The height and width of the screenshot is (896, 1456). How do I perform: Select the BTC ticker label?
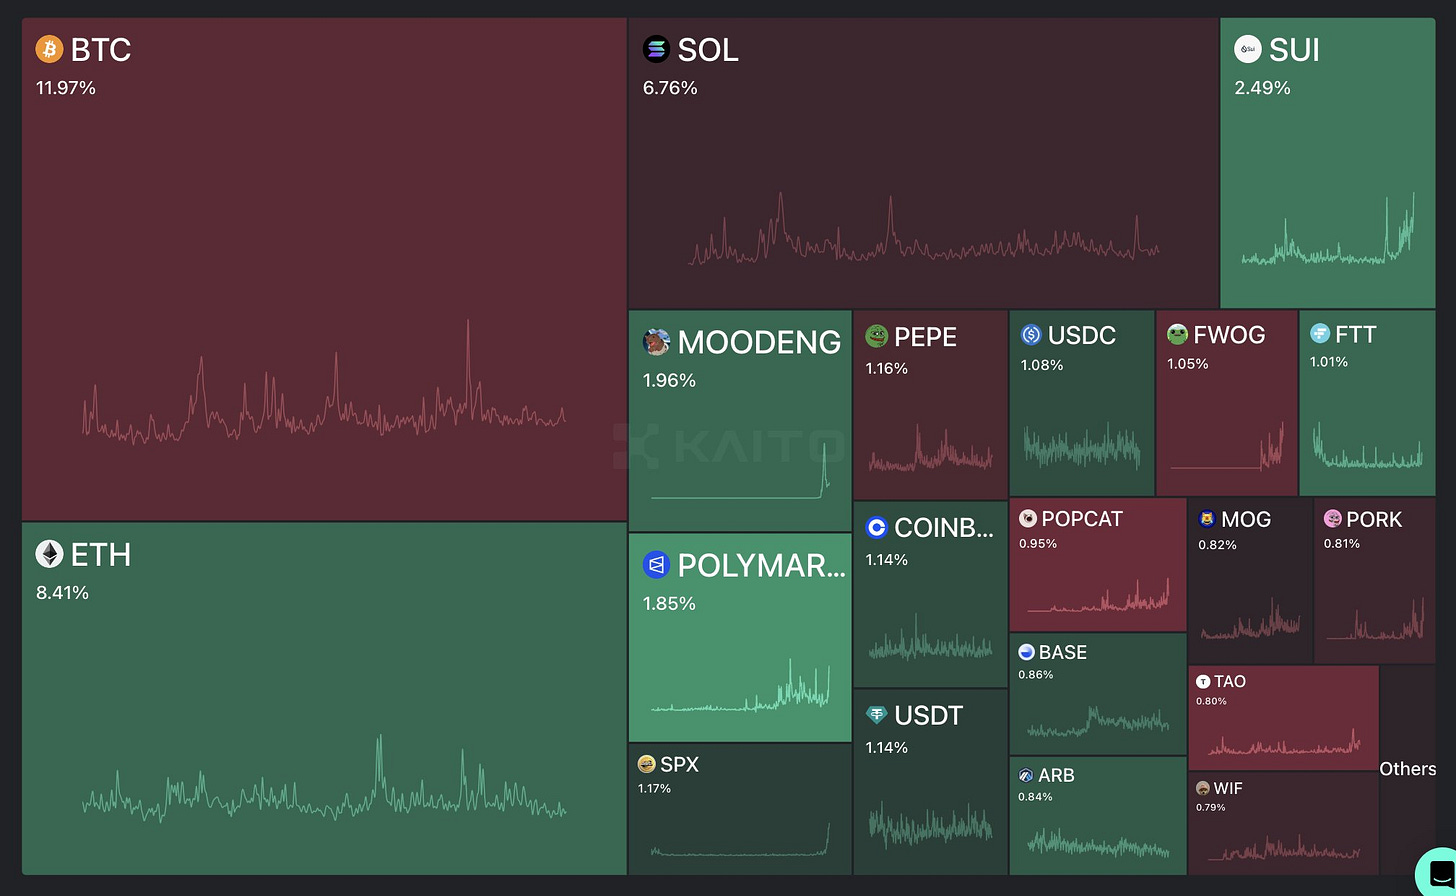click(x=101, y=50)
